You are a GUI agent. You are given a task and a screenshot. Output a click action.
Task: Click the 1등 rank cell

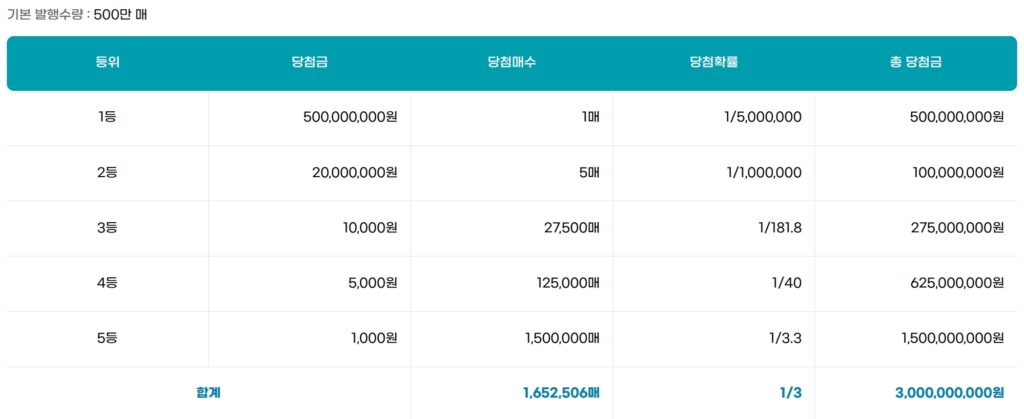click(107, 117)
